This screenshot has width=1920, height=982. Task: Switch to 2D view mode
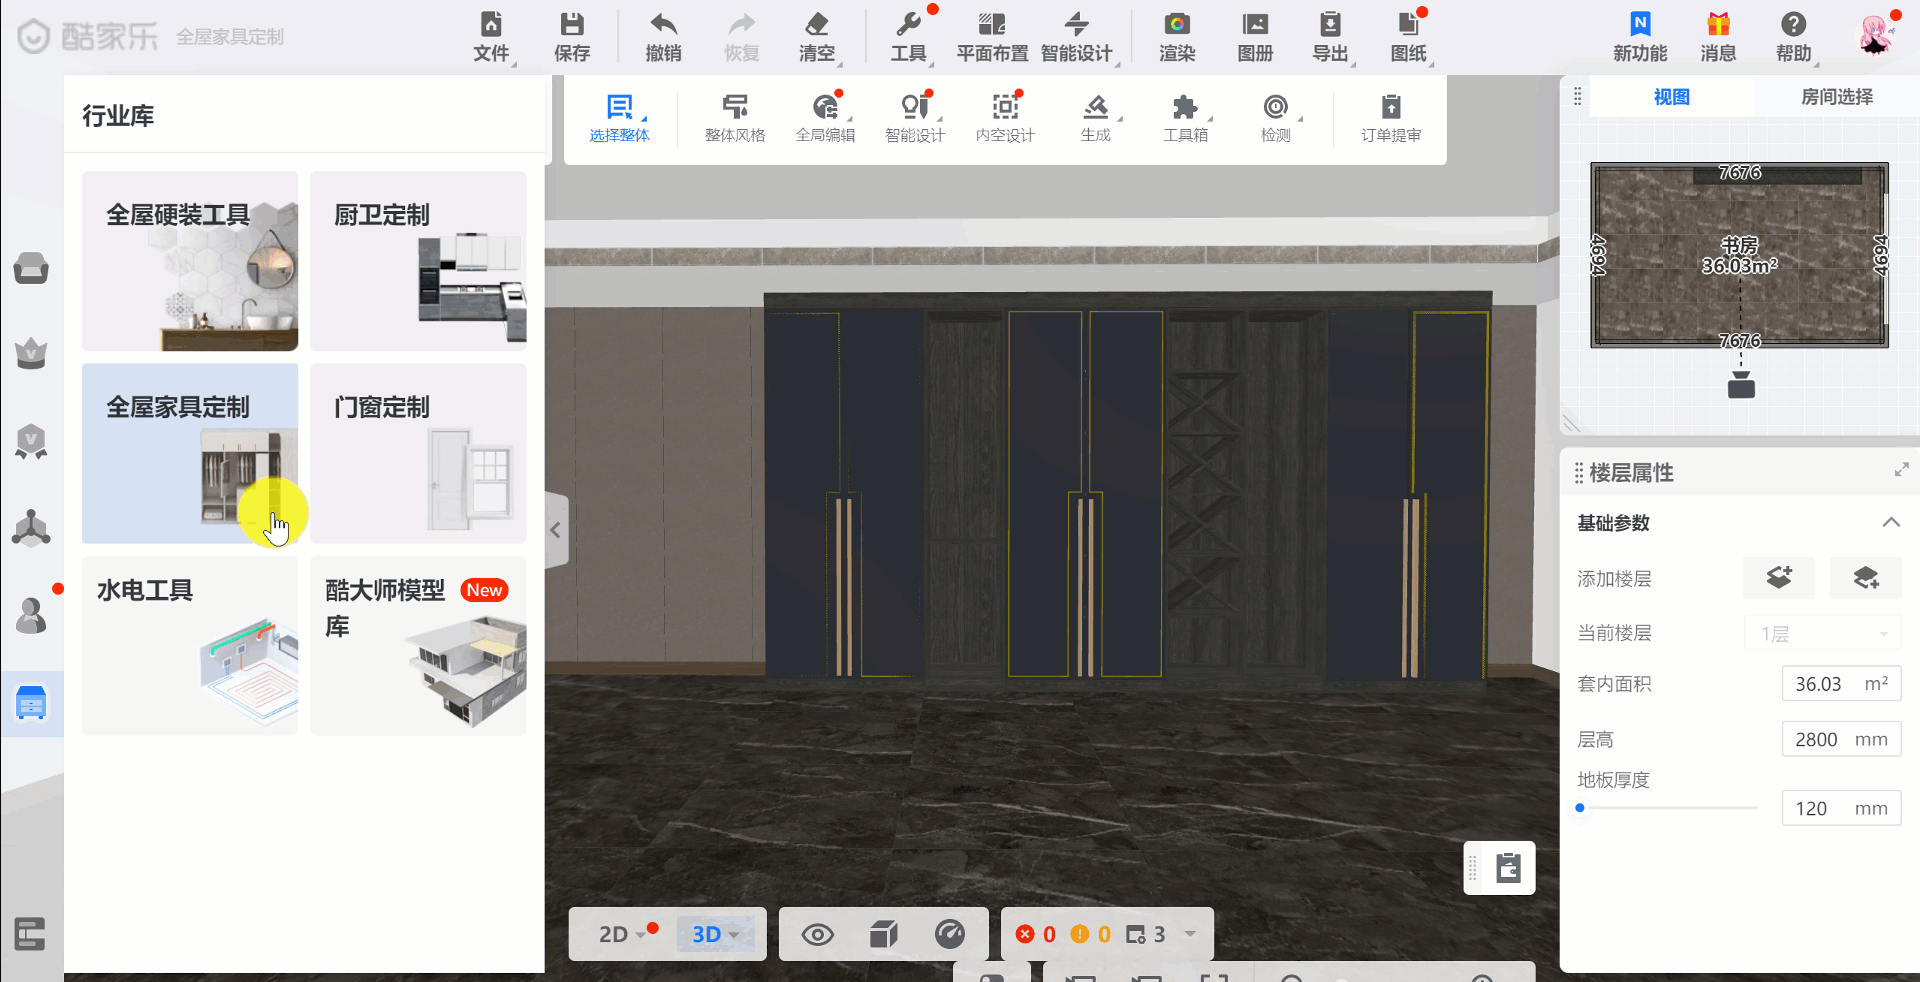pyautogui.click(x=614, y=935)
